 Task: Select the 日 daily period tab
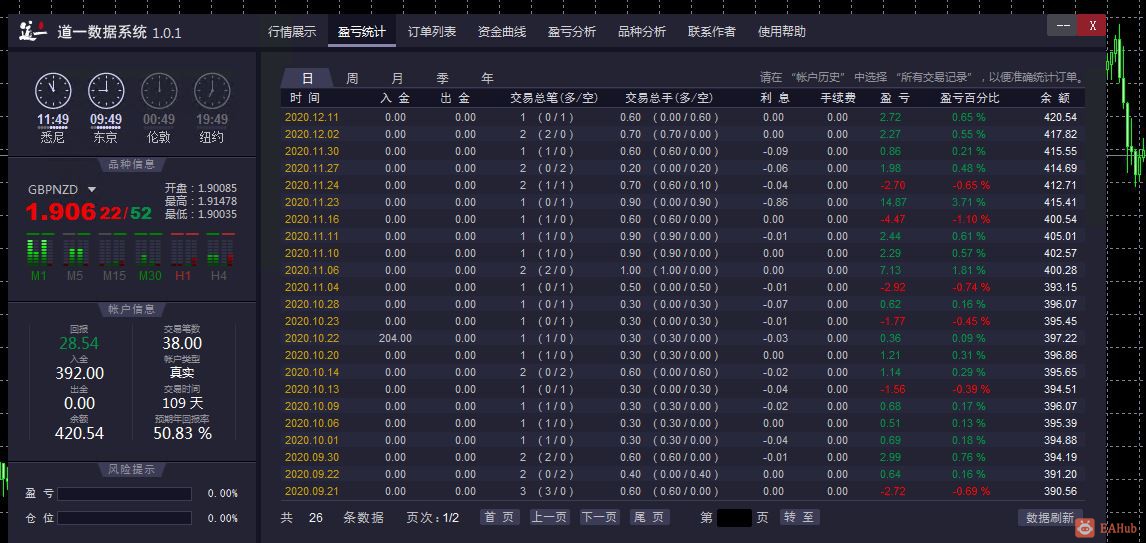click(x=308, y=78)
